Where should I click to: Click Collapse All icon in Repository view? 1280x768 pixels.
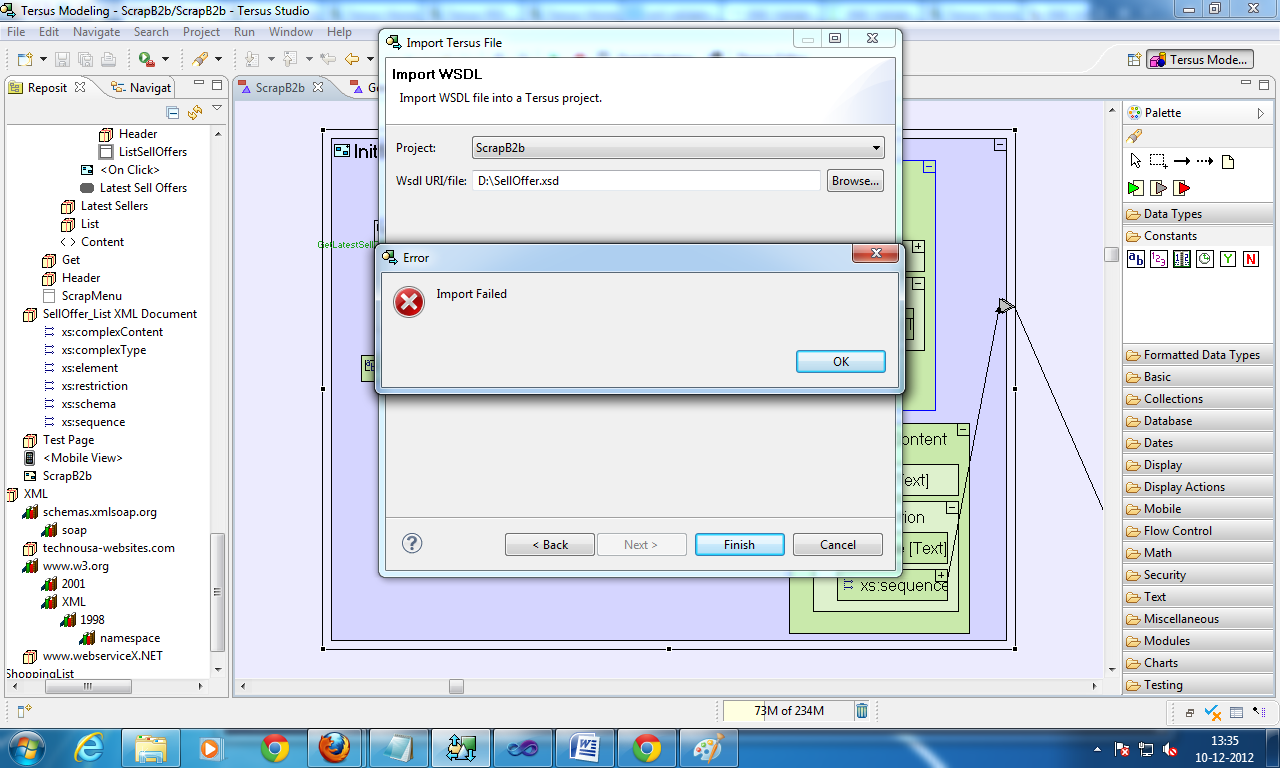tap(172, 113)
